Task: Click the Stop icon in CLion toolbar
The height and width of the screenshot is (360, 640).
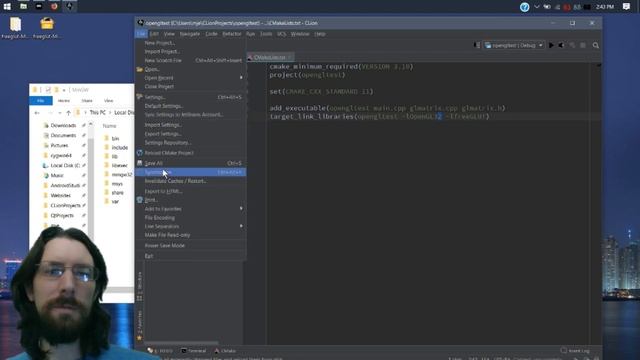Action: pyautogui.click(x=583, y=45)
